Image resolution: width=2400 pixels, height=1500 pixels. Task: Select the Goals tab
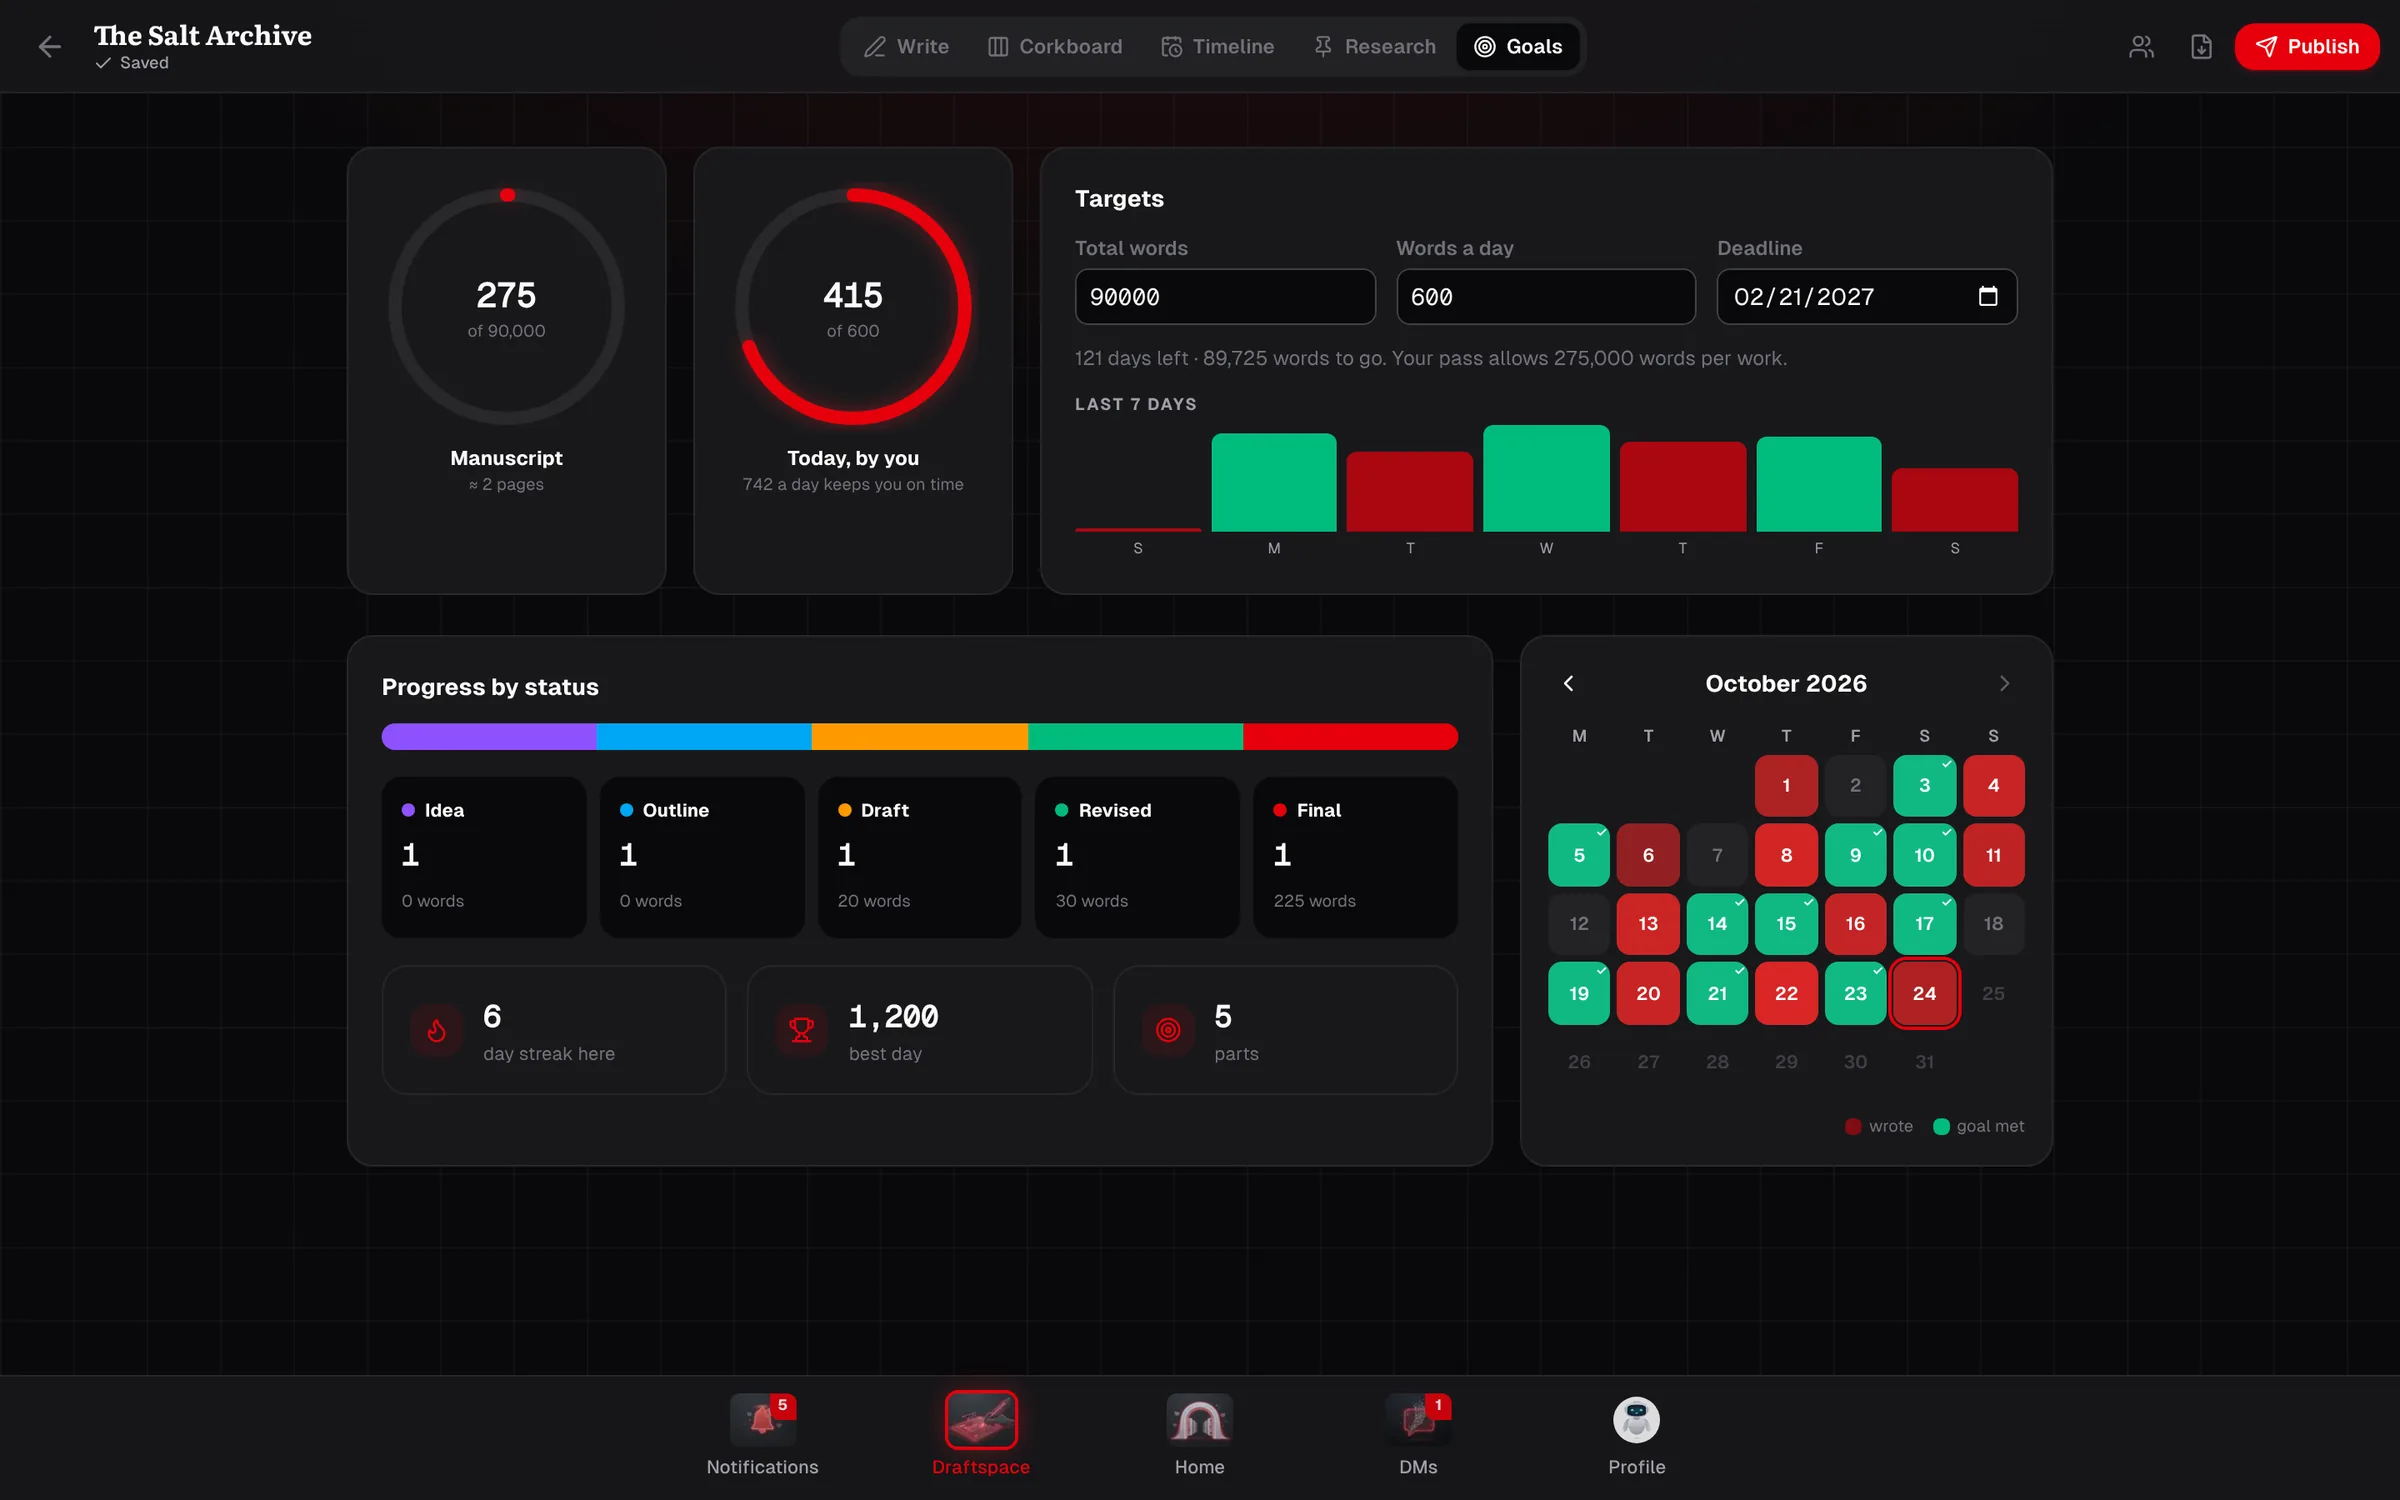[1518, 46]
